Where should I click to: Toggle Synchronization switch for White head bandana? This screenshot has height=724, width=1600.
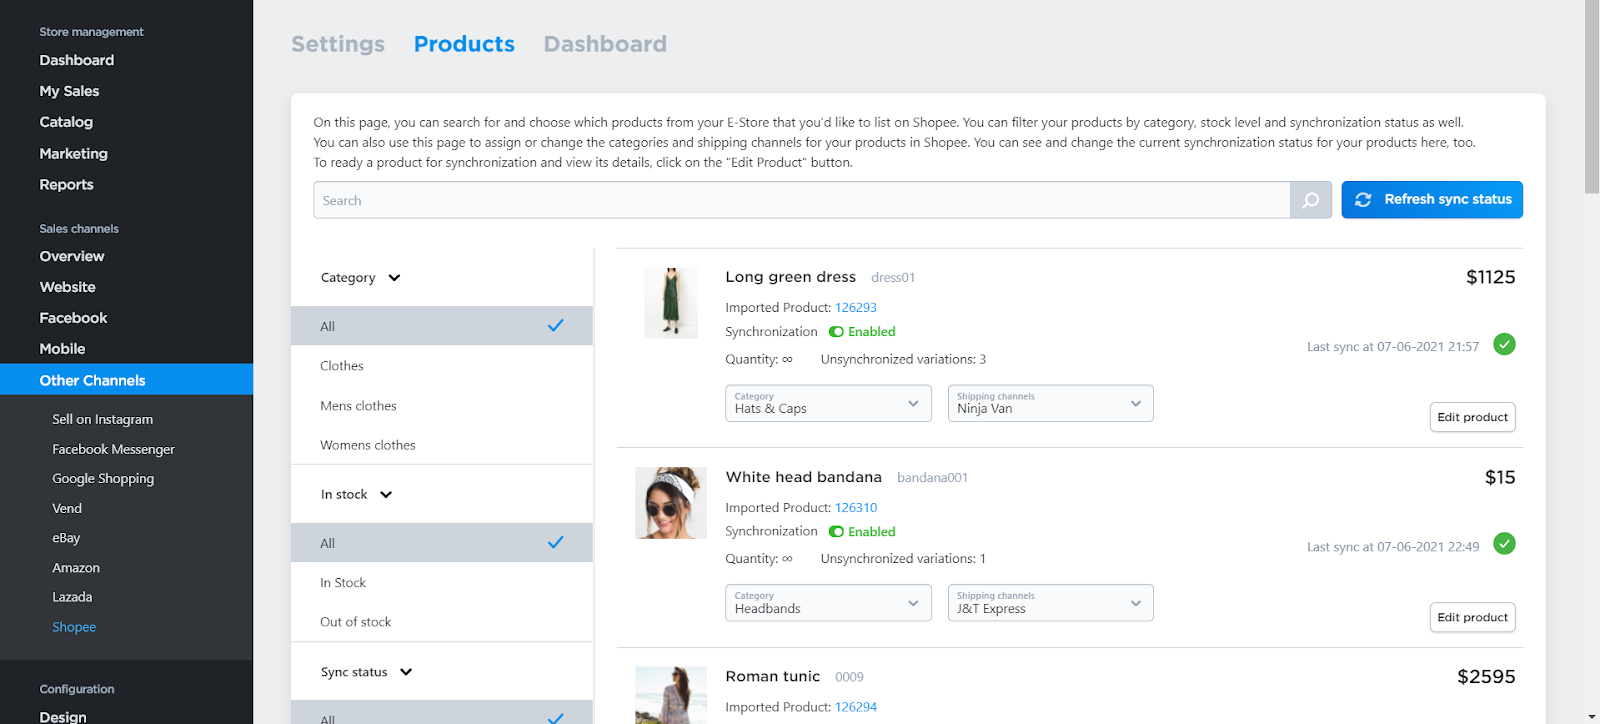pyautogui.click(x=836, y=532)
